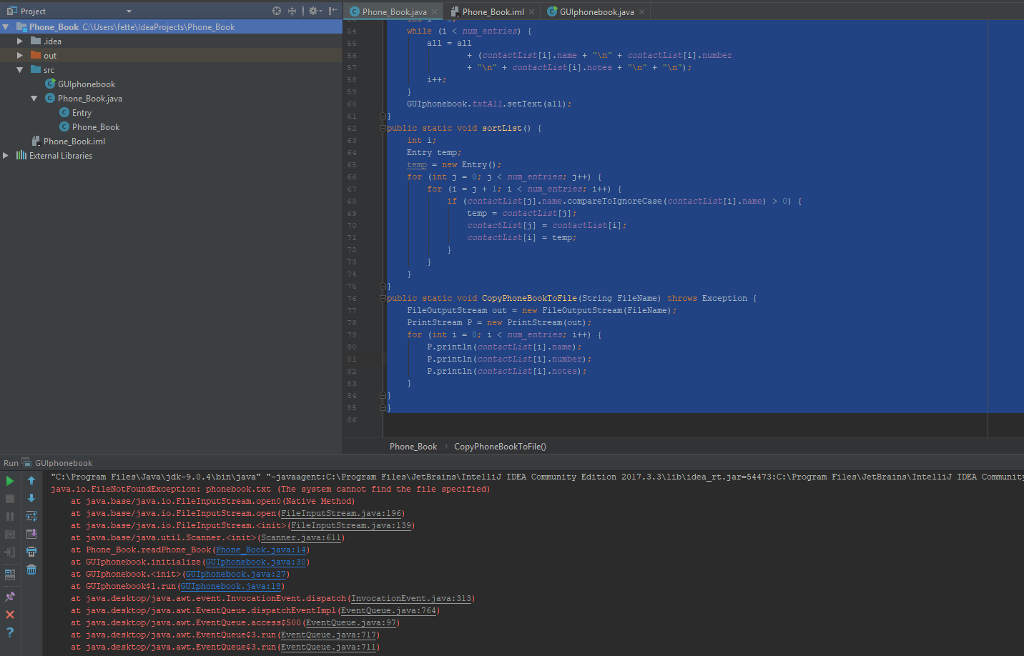1024x656 pixels.
Task: Close the Run tab with red X
Action: tap(9, 614)
